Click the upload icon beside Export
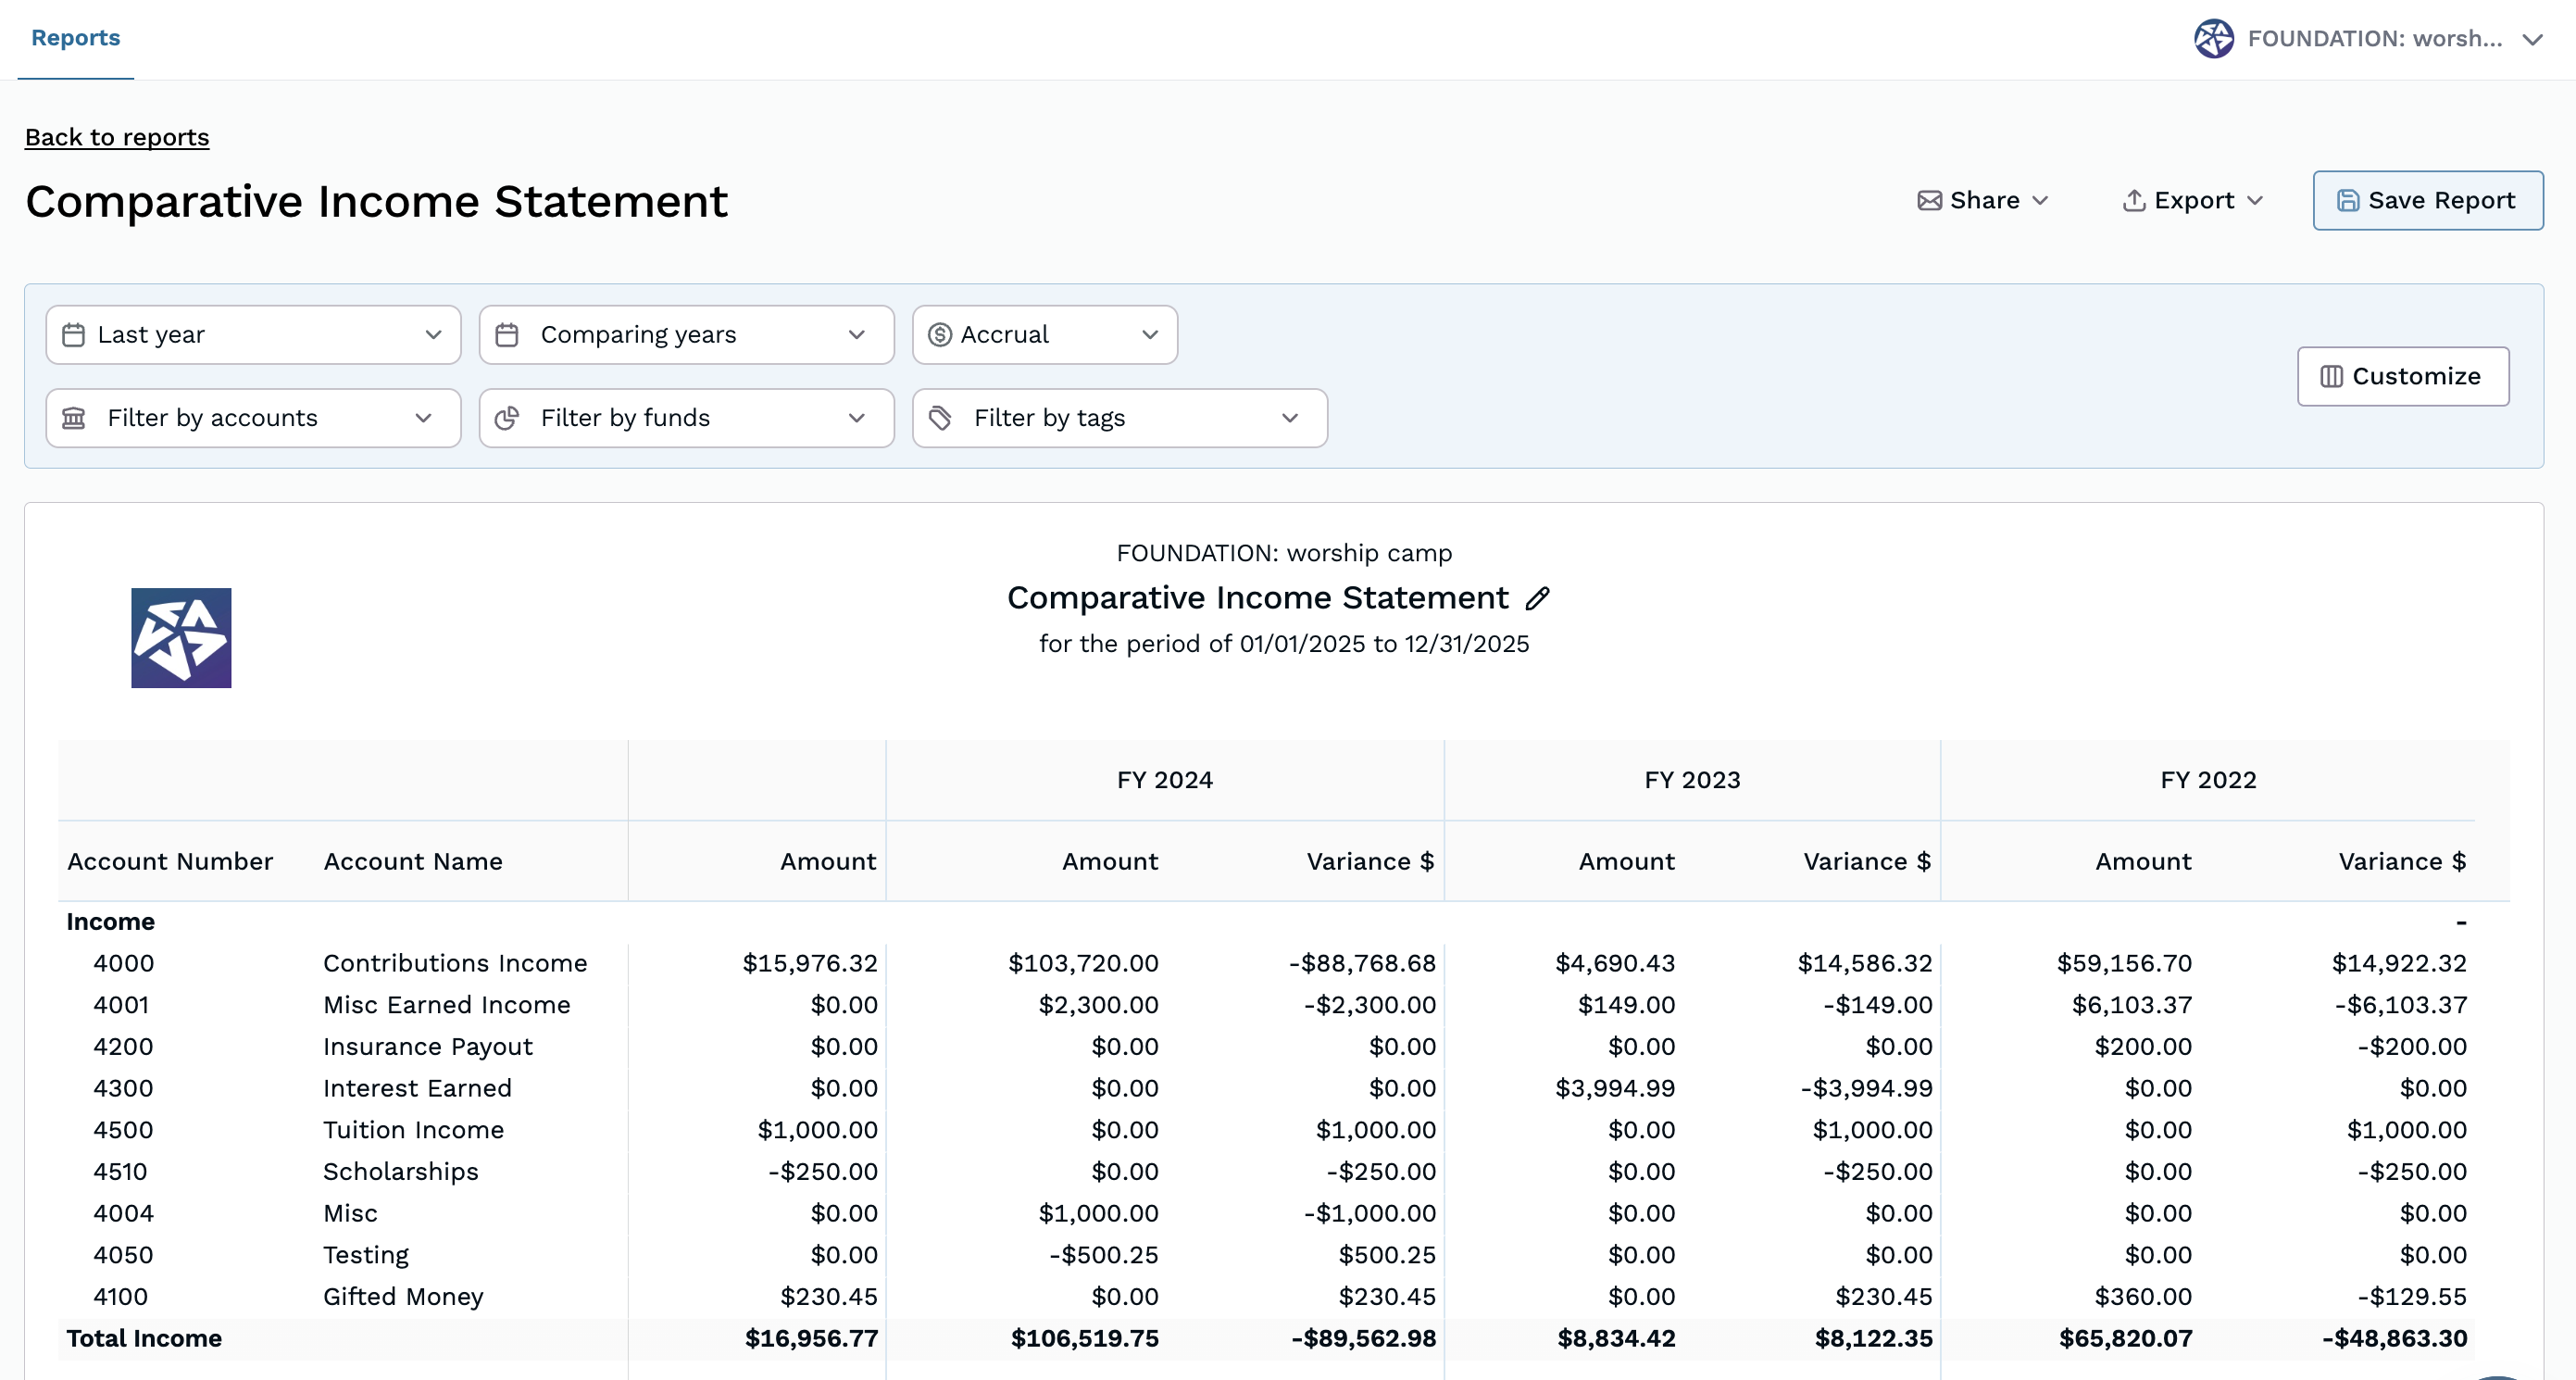The width and height of the screenshot is (2576, 1380). click(2133, 200)
